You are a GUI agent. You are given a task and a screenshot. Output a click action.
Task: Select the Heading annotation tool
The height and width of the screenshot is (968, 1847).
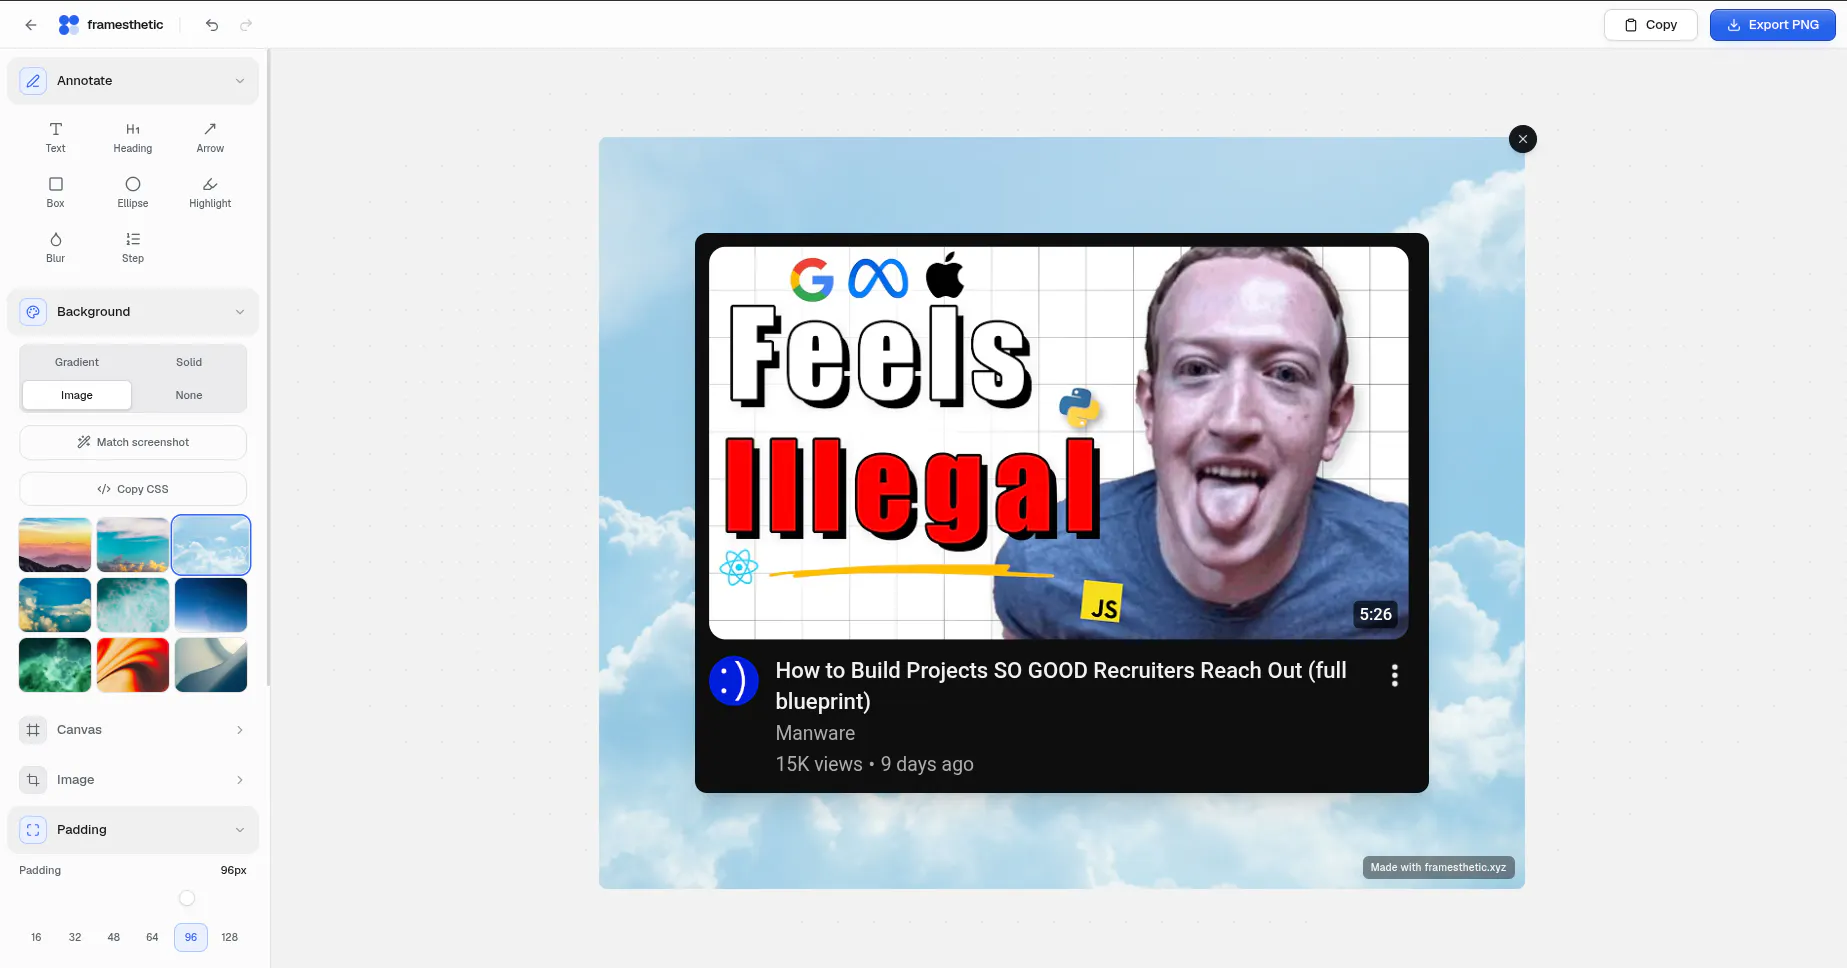tap(133, 138)
